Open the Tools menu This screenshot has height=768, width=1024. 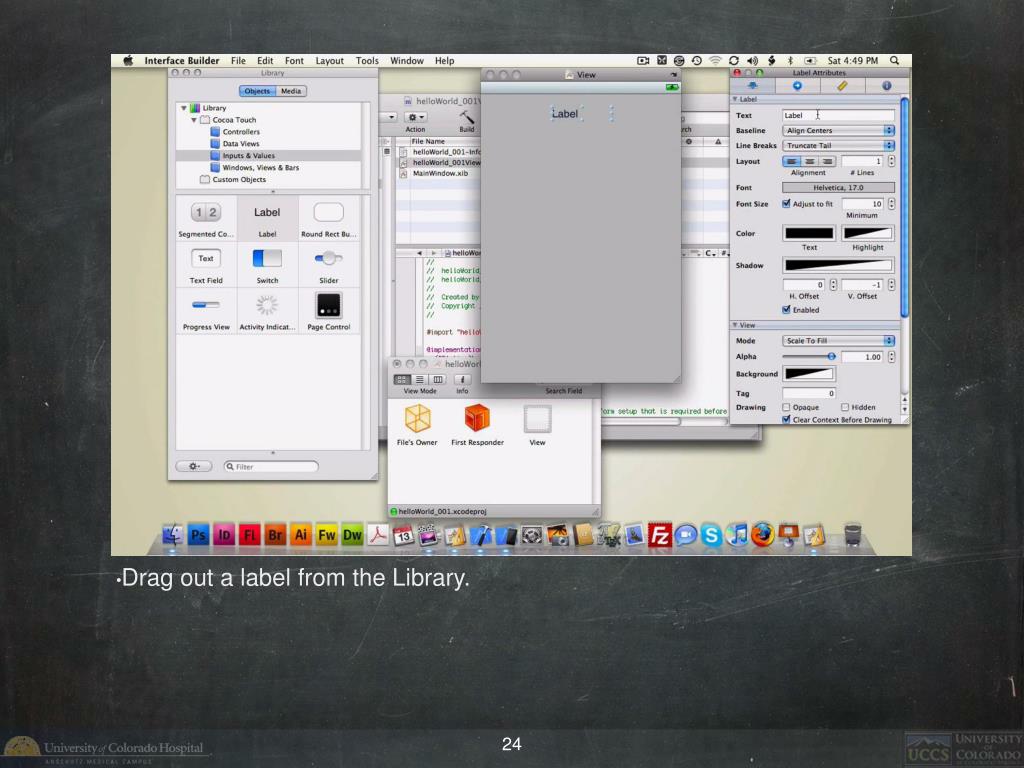(367, 61)
